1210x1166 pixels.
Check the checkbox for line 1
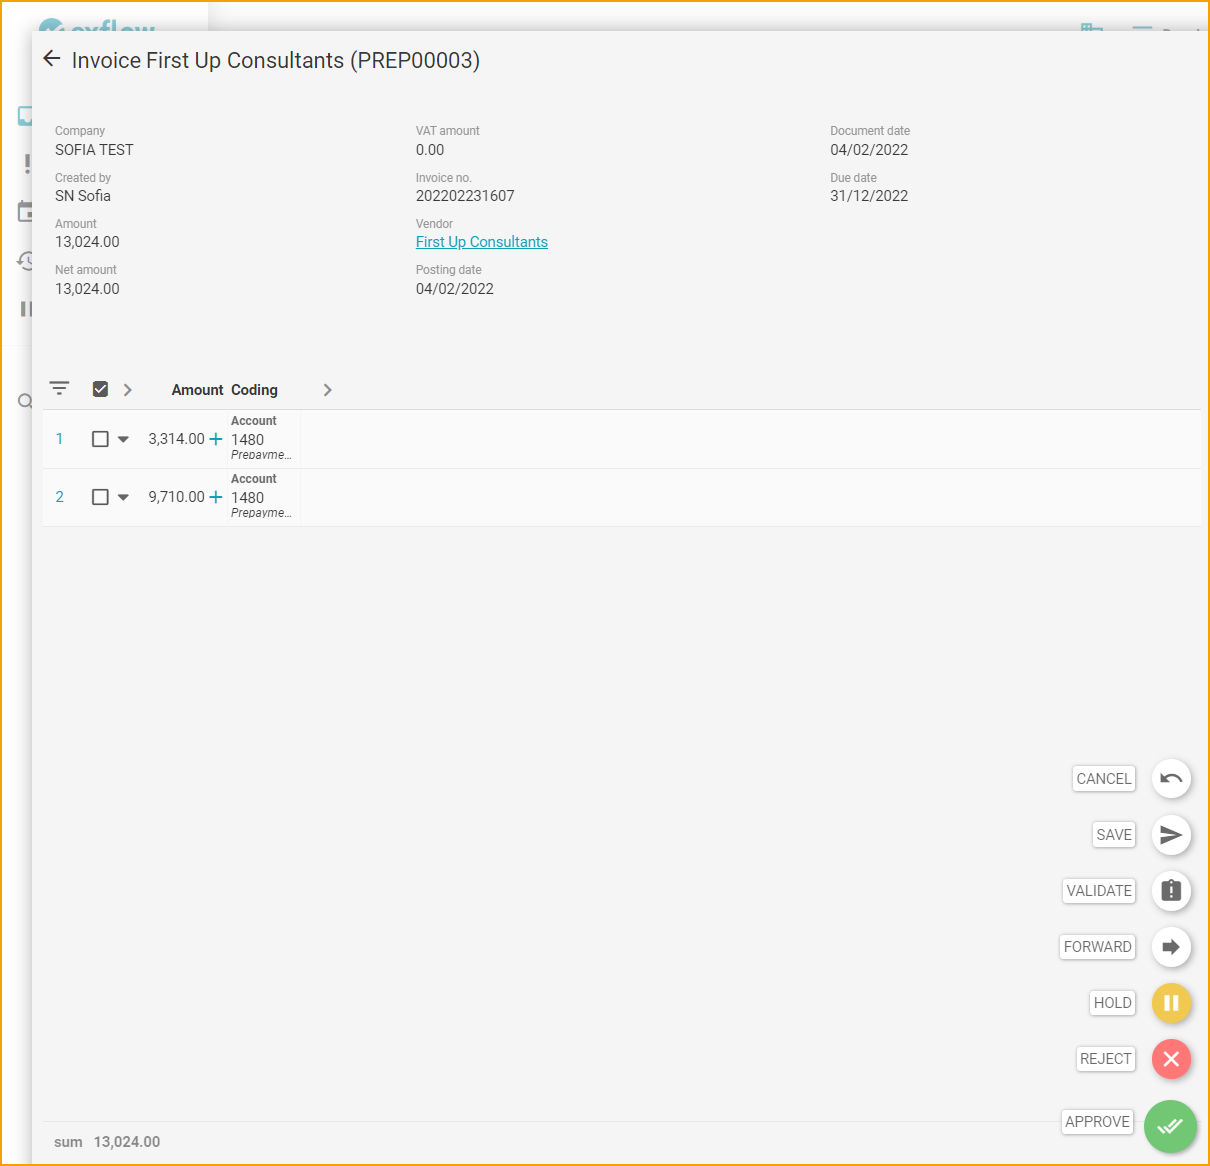[100, 439]
